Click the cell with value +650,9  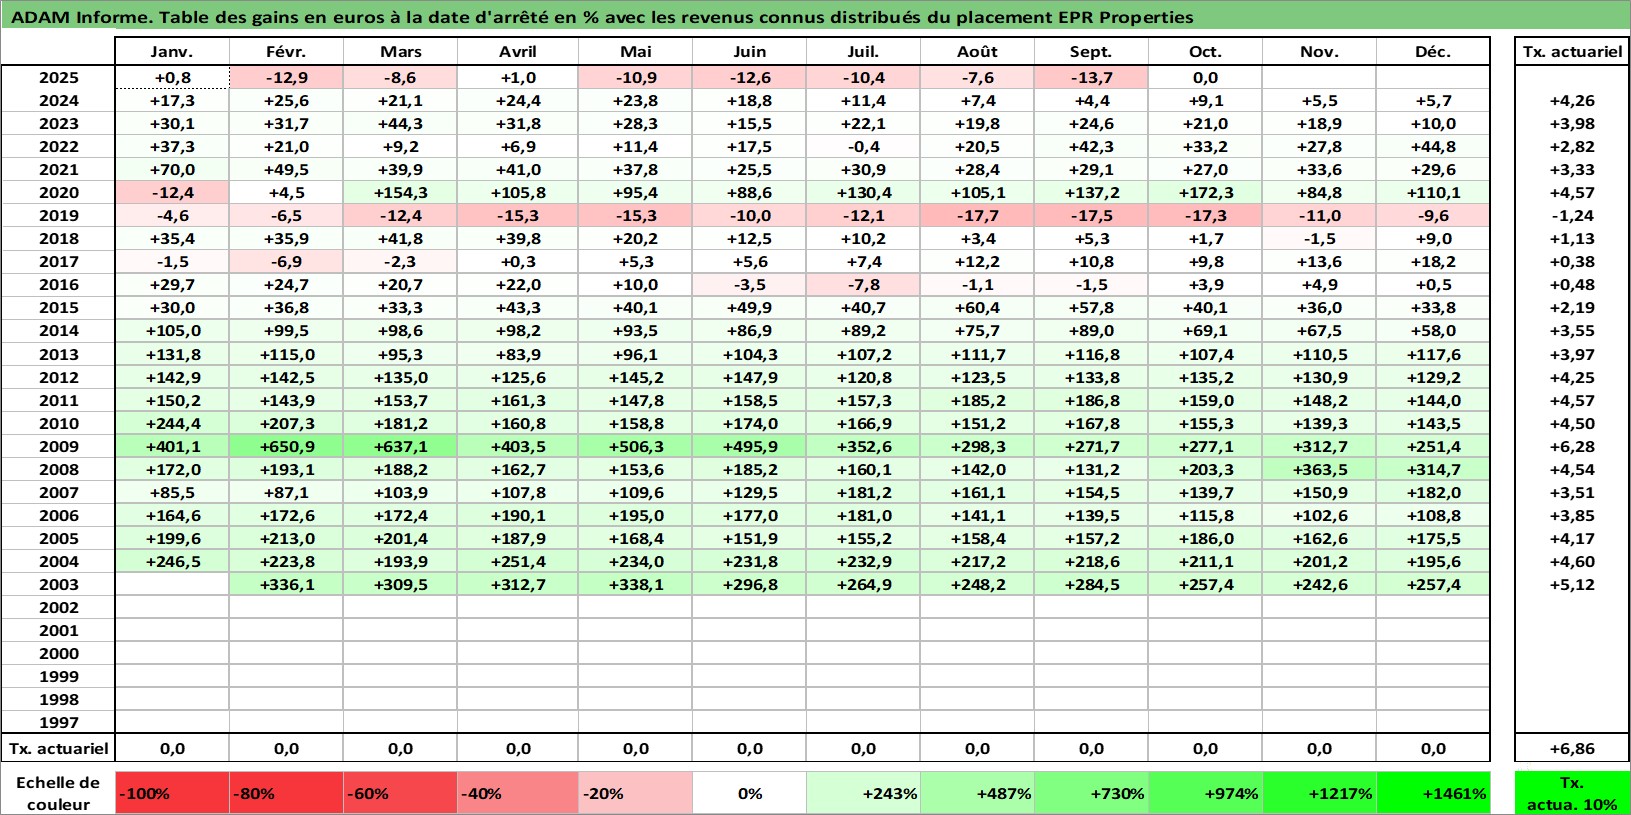286,447
